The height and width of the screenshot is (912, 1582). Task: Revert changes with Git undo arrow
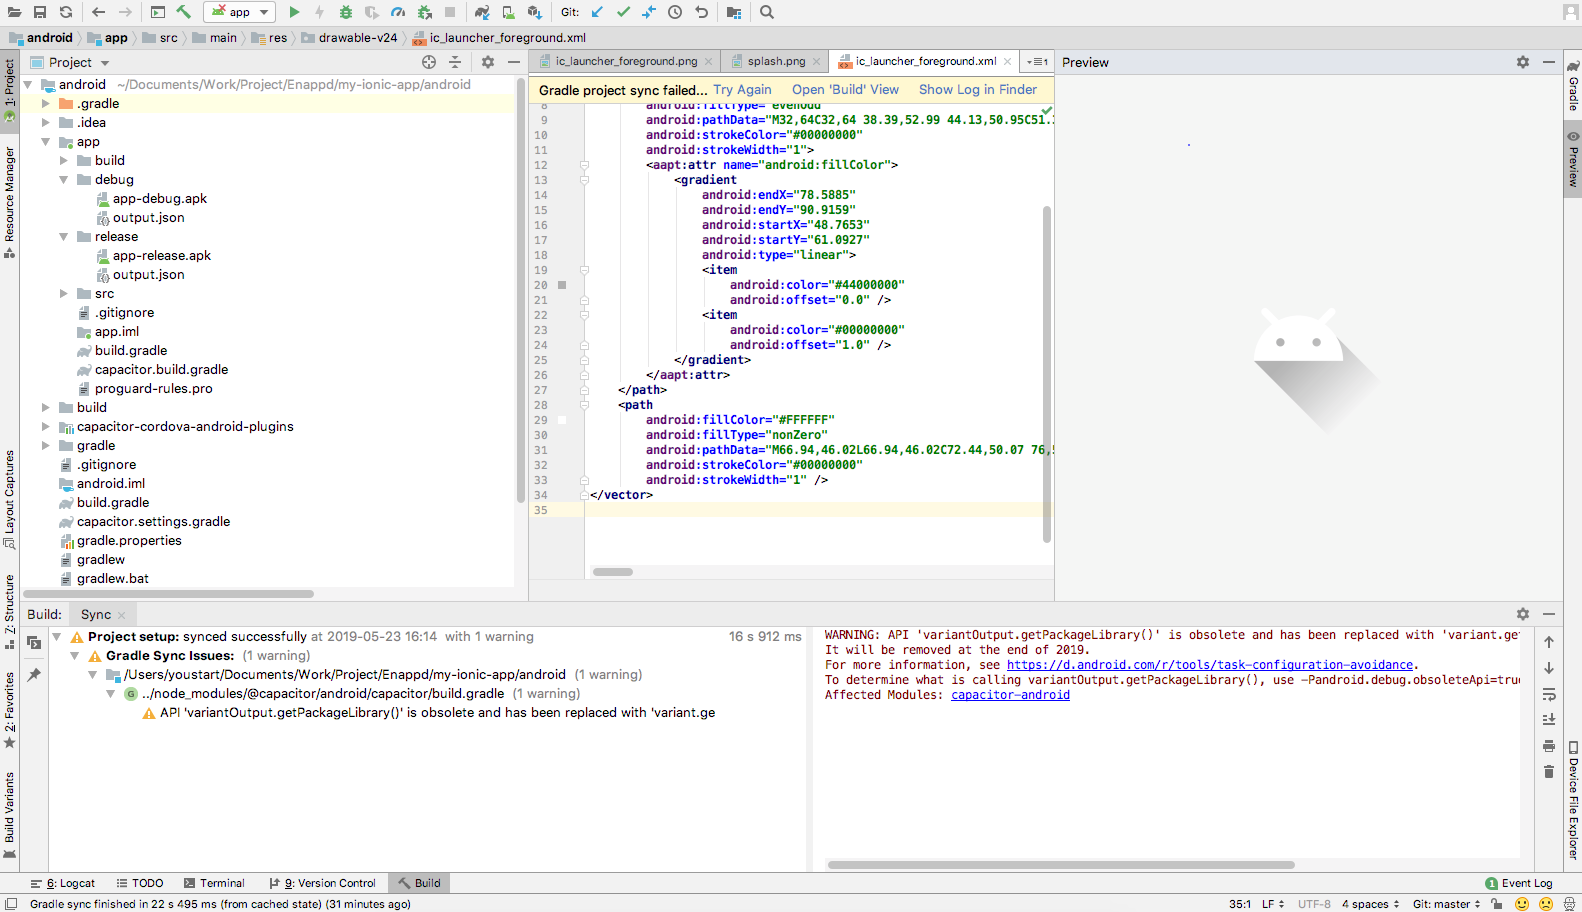click(x=701, y=12)
